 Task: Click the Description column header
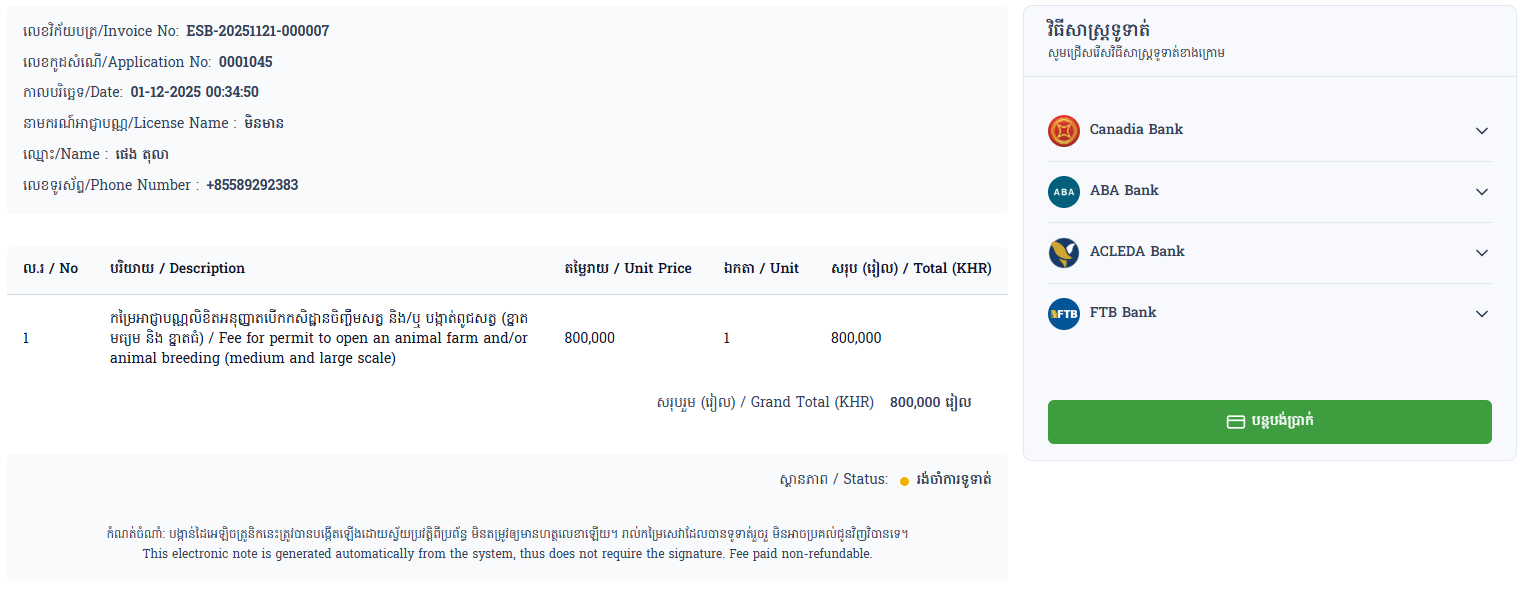point(177,268)
